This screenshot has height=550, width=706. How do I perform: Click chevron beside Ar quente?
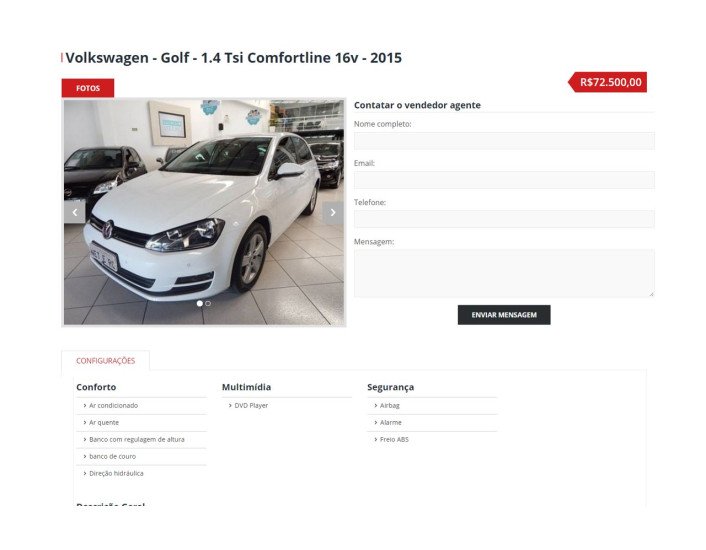click(85, 423)
